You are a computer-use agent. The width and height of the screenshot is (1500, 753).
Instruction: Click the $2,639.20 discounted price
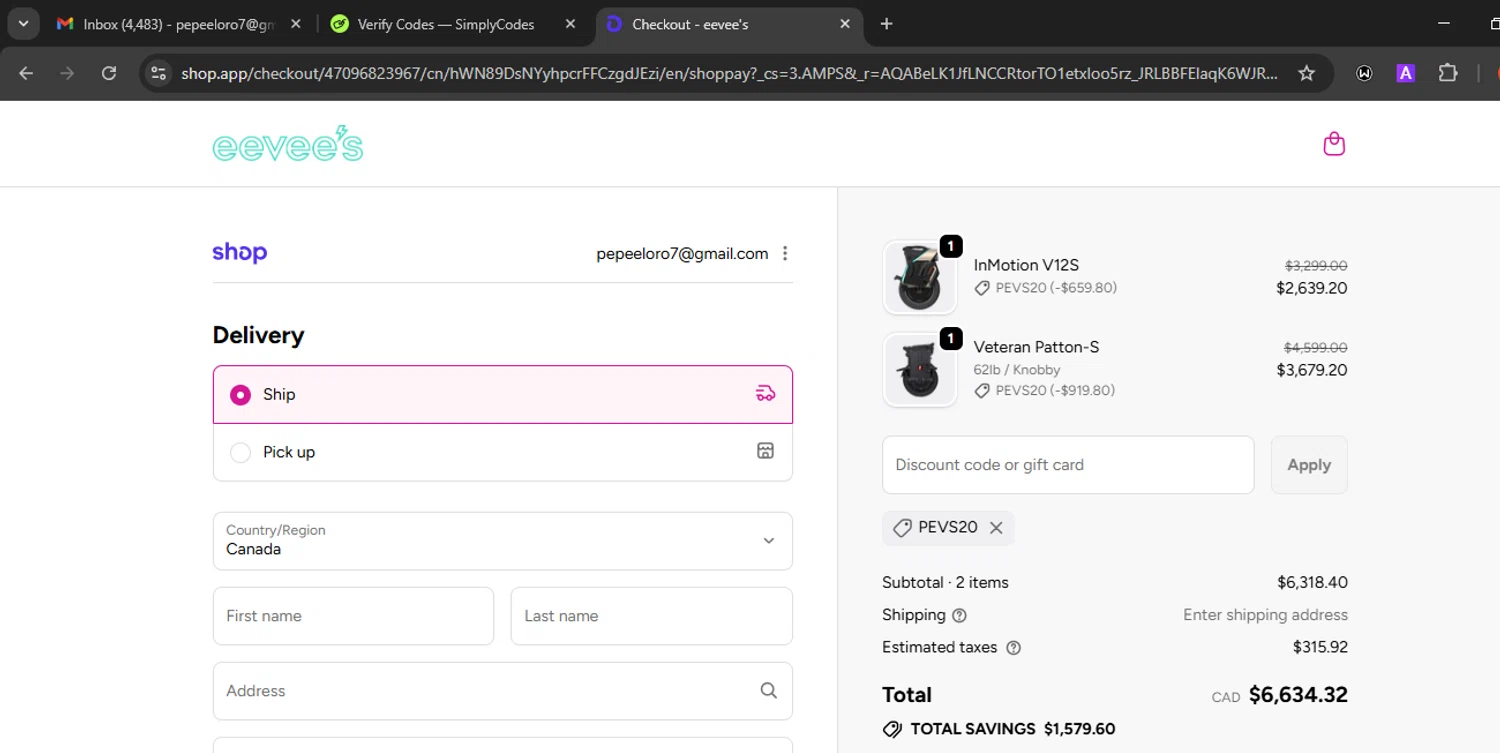[1312, 288]
